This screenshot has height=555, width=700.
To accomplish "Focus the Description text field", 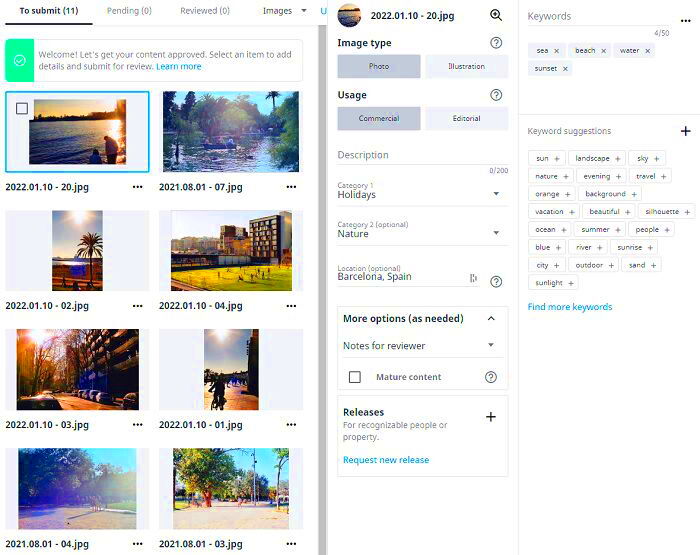I will [x=422, y=155].
